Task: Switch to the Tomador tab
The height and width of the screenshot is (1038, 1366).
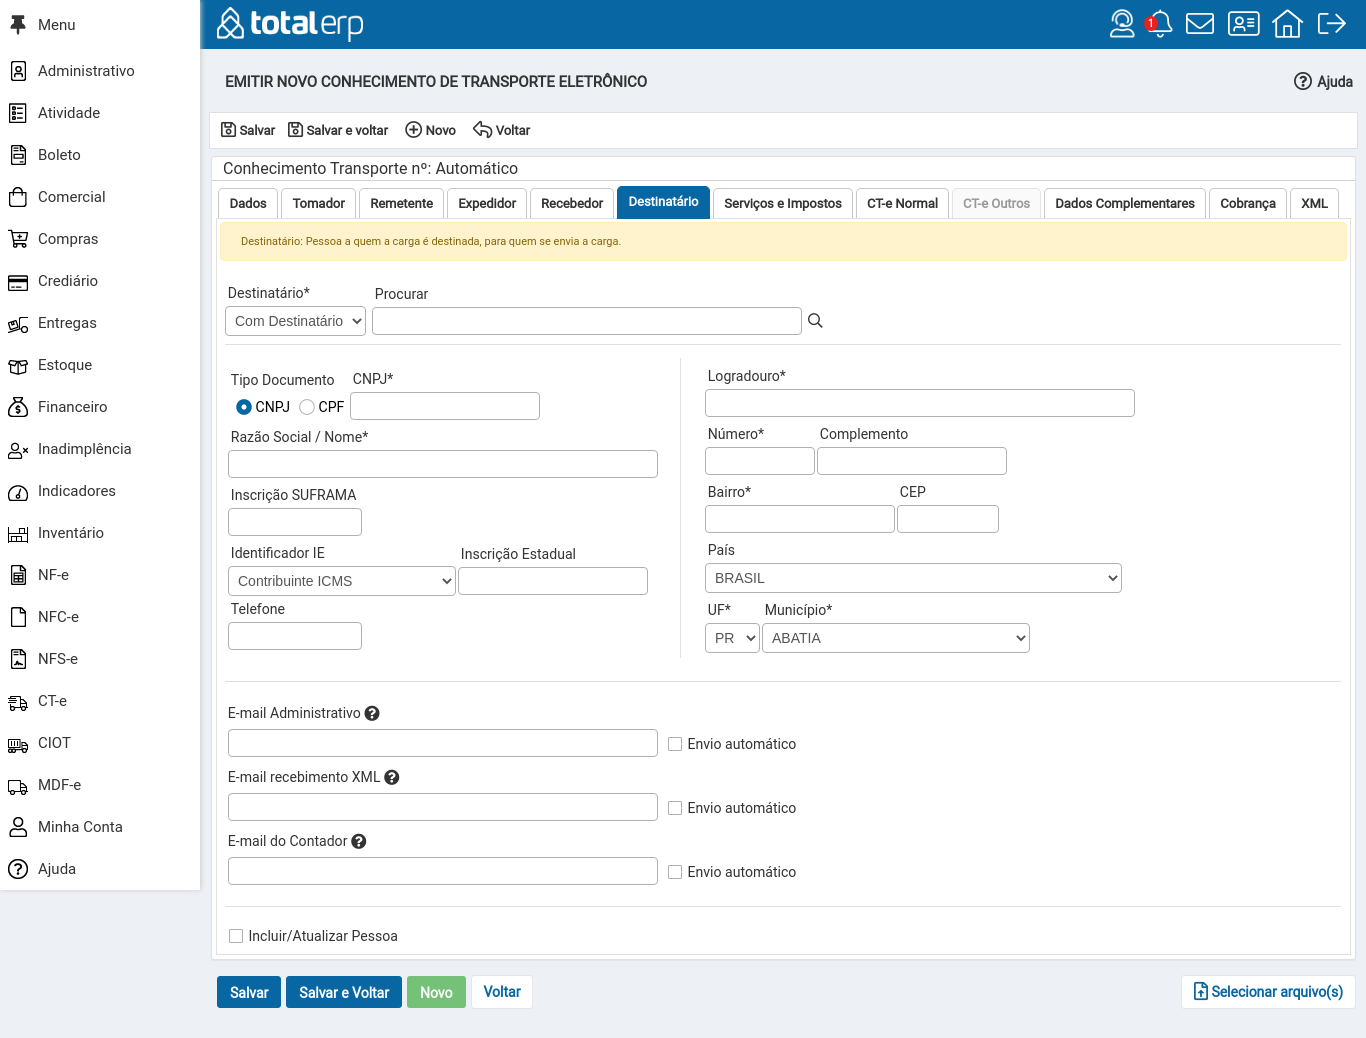Action: tap(319, 203)
